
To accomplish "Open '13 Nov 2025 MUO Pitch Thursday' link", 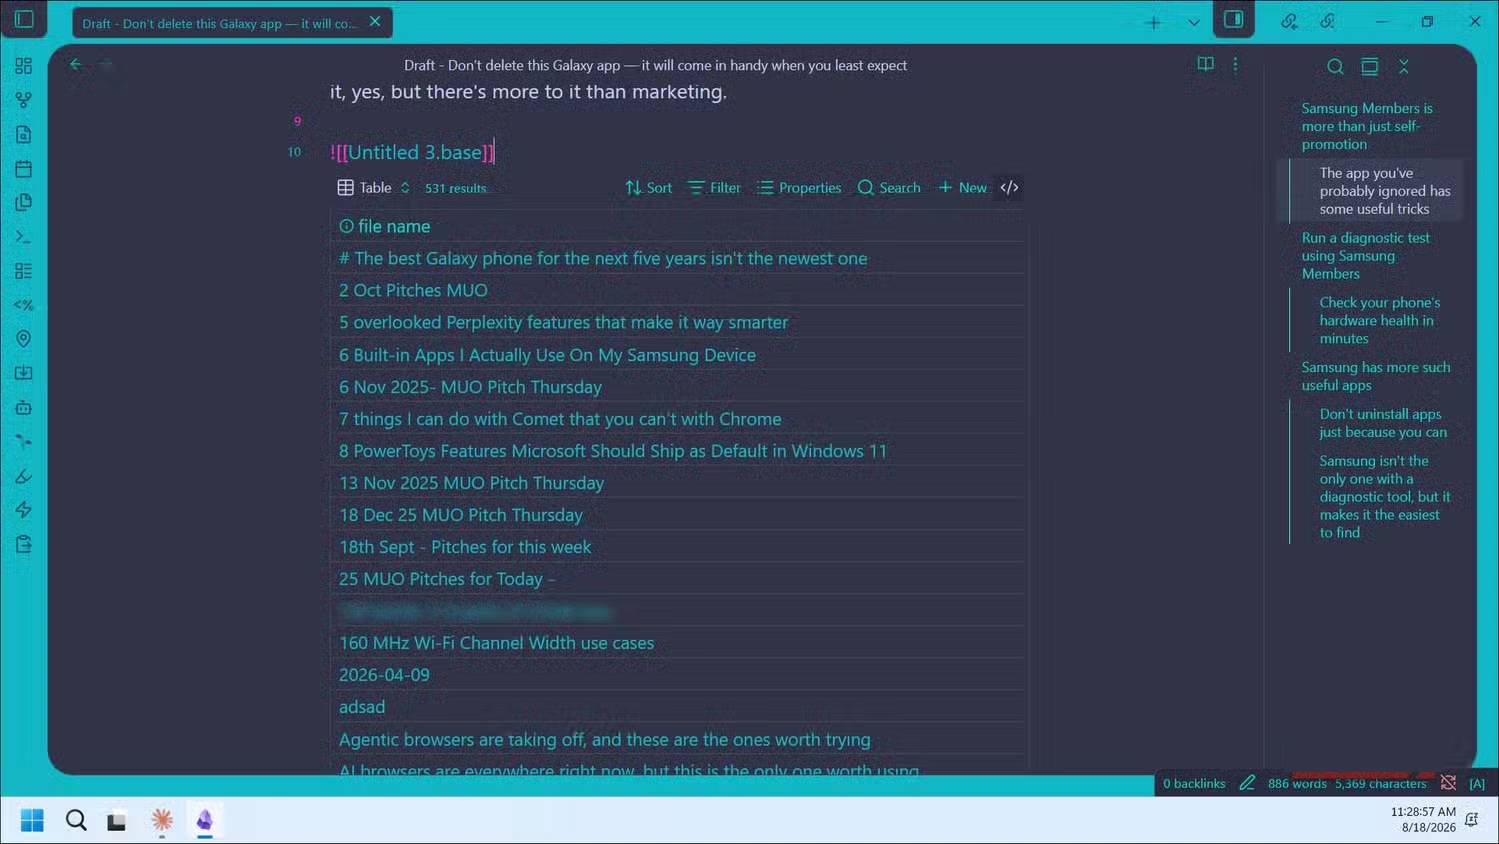I will point(471,483).
